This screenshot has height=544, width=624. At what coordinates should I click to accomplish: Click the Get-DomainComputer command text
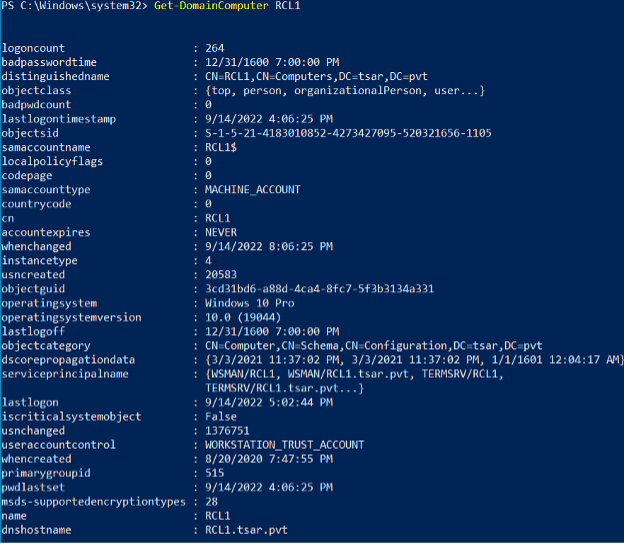click(211, 6)
